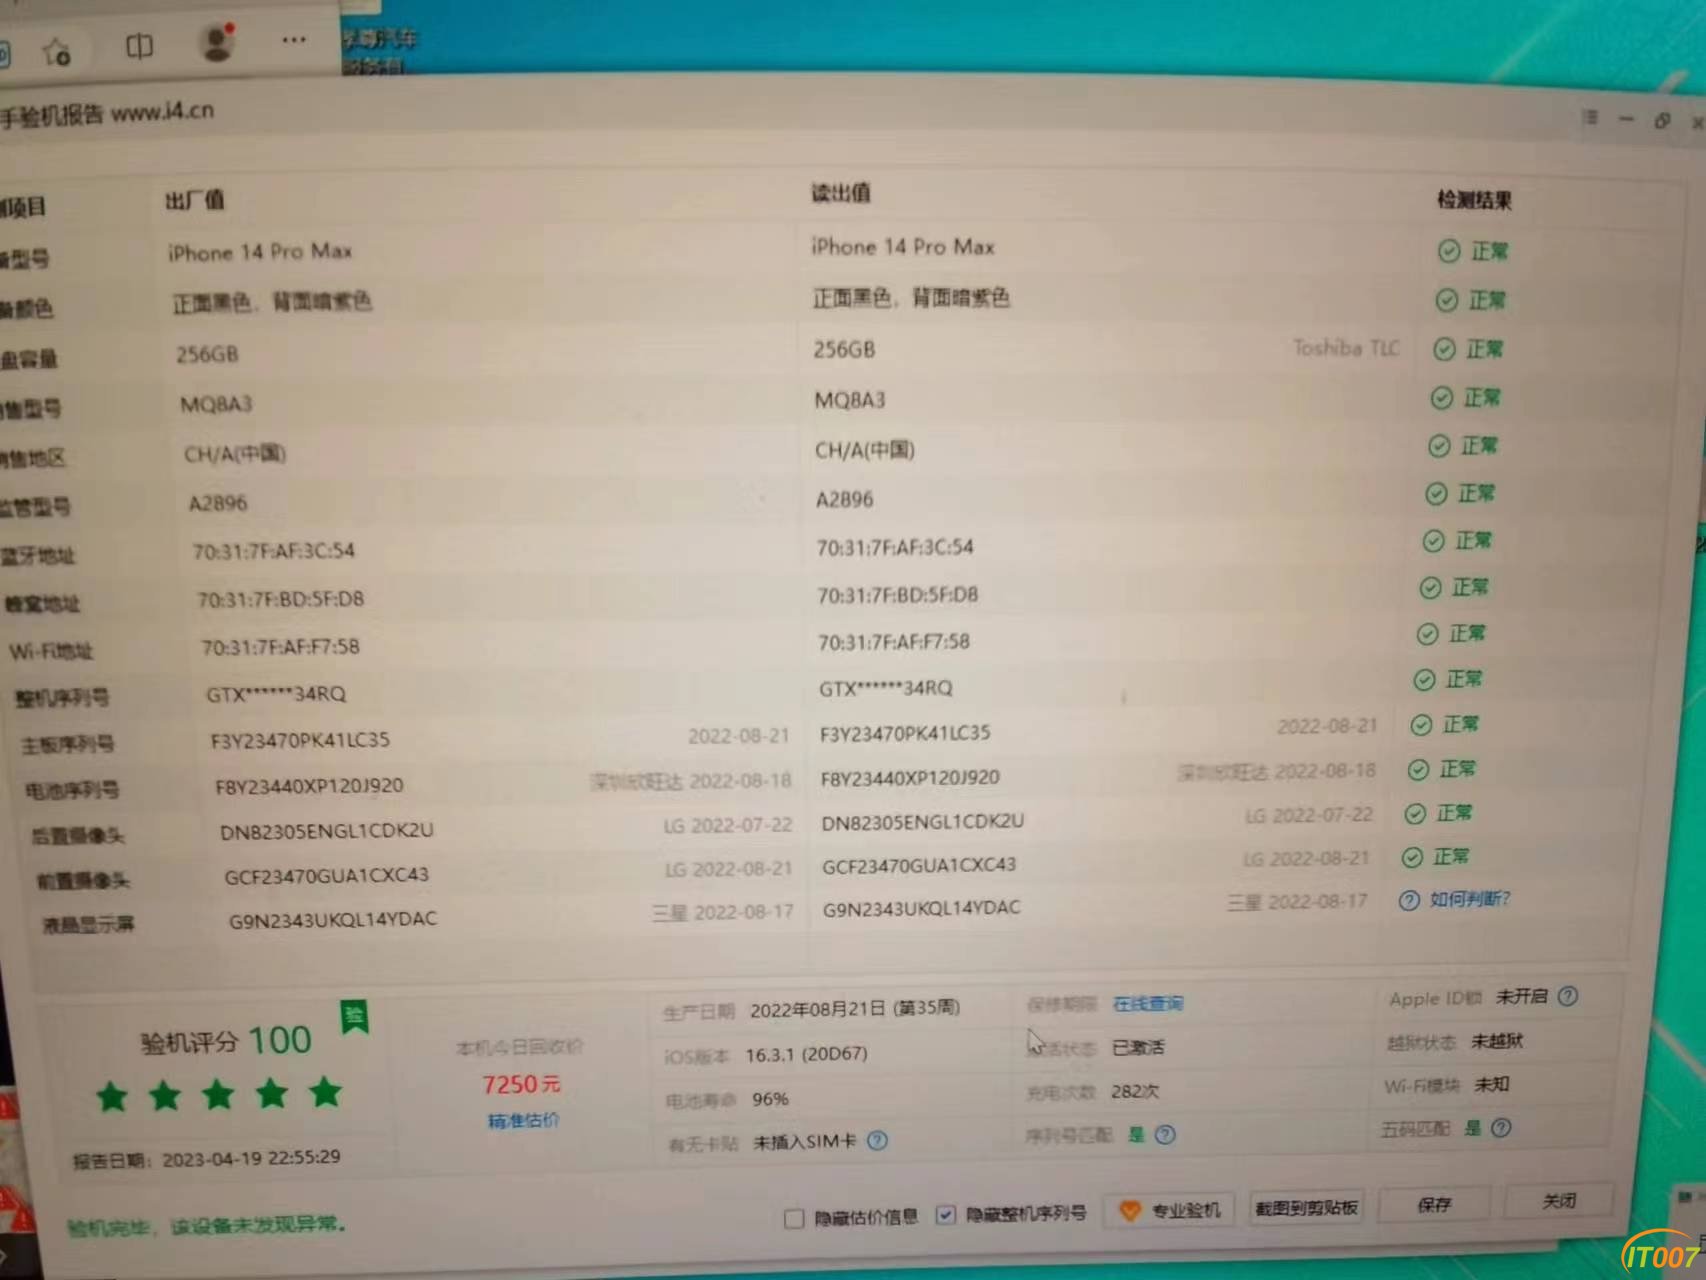Click the iOS version 16.3.1 (20D67)
Viewport: 1706px width, 1280px height.
tap(806, 1054)
